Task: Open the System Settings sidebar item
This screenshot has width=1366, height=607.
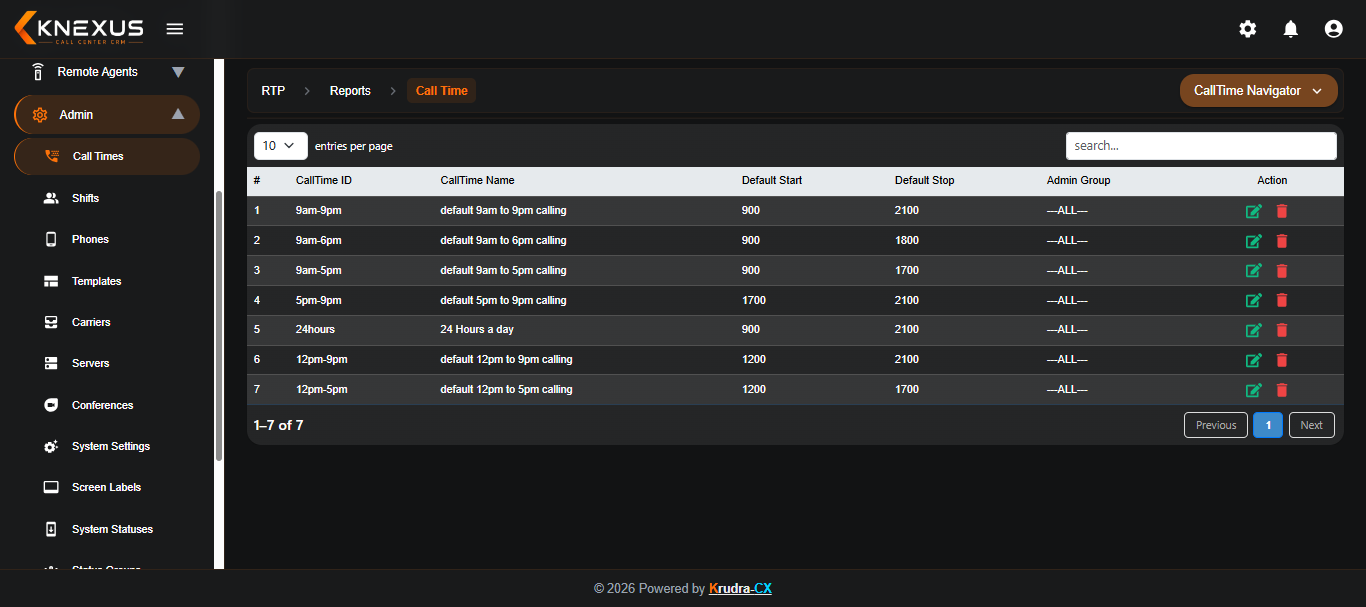Action: pos(111,446)
